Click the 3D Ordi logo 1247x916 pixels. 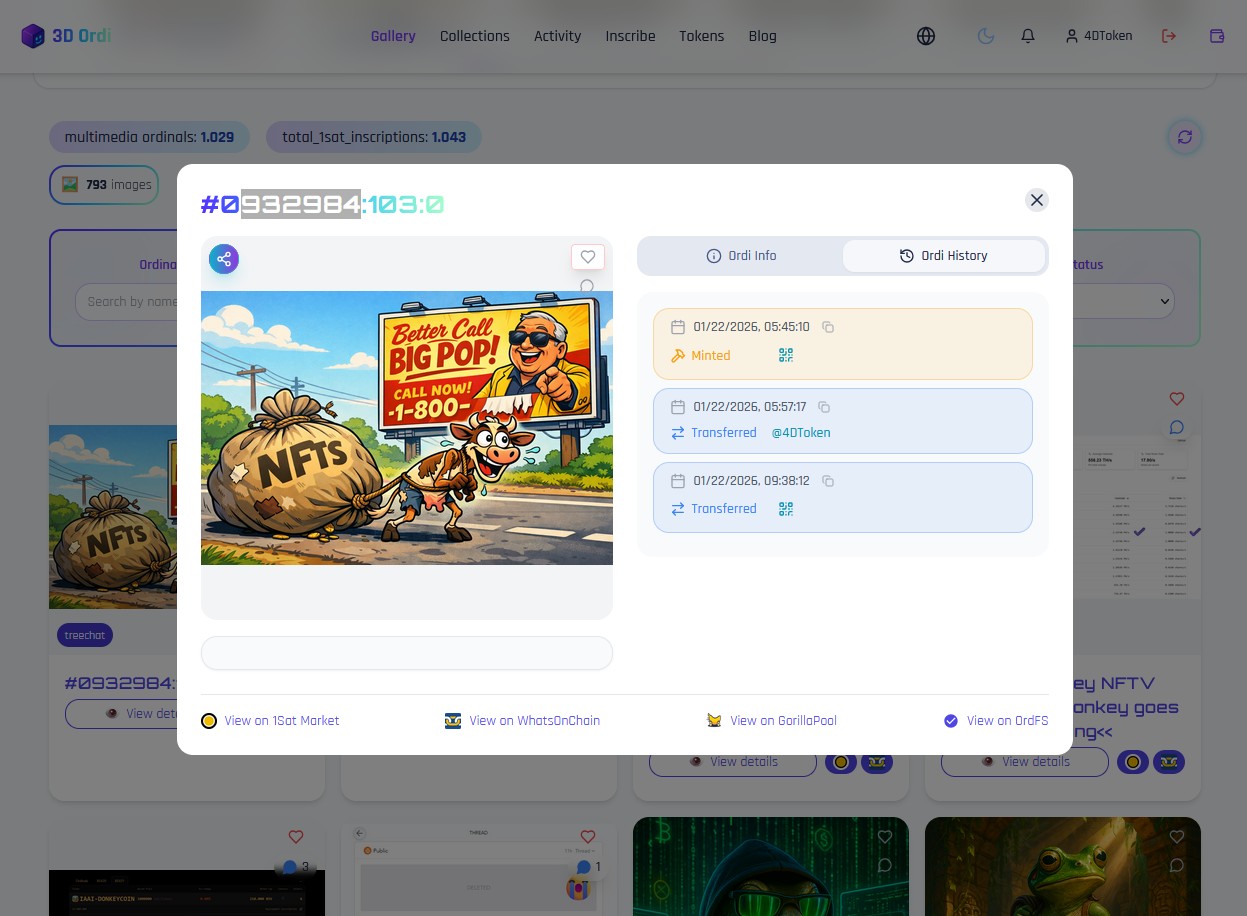(66, 36)
